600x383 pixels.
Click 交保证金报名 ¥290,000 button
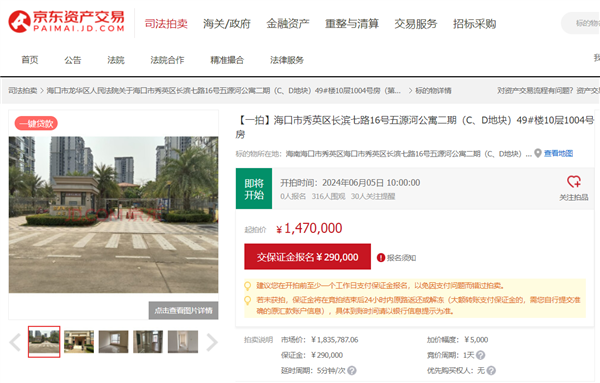308,257
